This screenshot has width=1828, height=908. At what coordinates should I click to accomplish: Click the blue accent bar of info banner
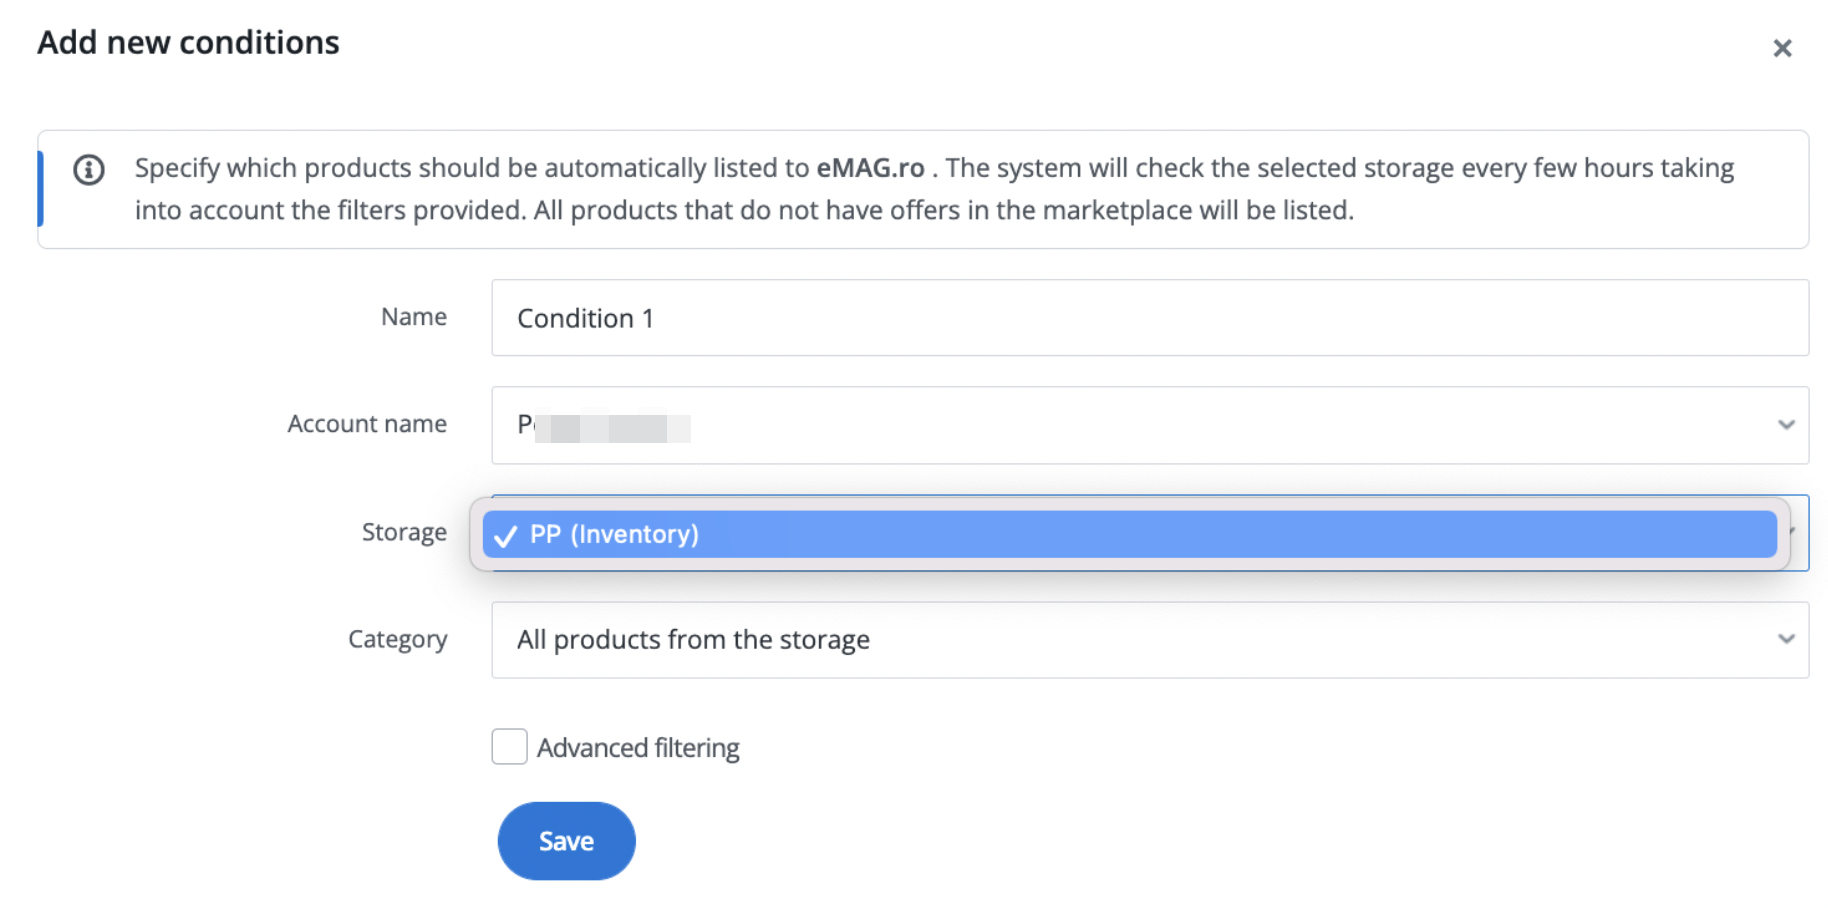(x=40, y=189)
